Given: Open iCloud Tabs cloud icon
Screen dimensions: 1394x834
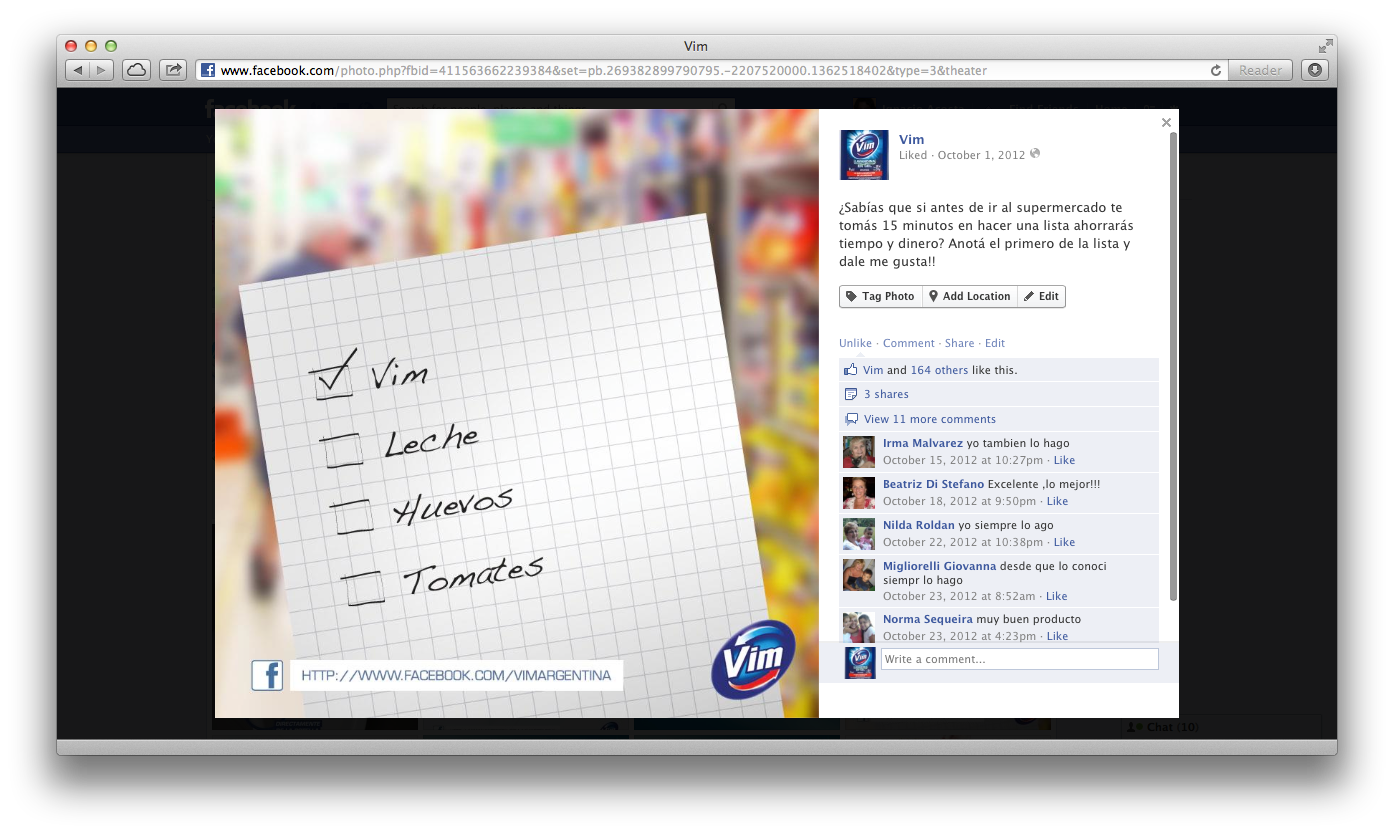Looking at the screenshot, I should click(x=136, y=70).
